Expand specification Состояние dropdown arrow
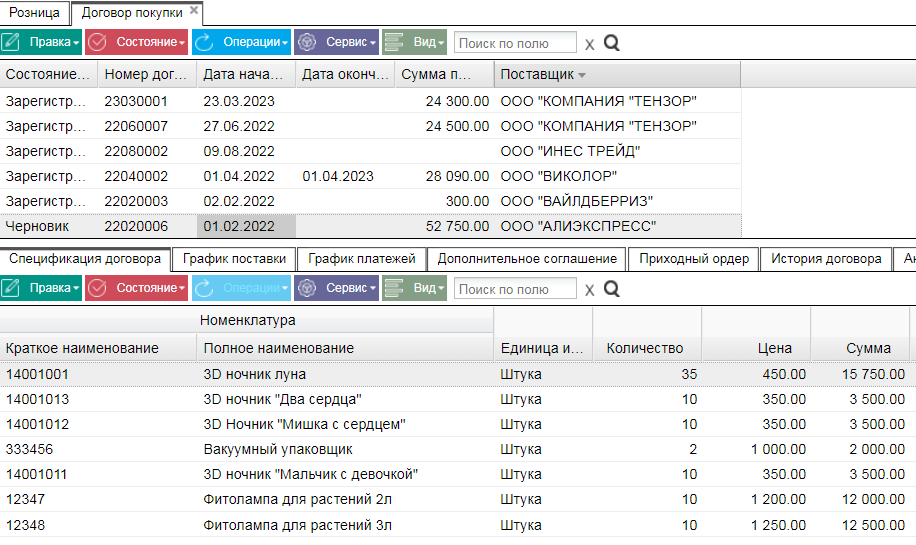This screenshot has height=545, width=916. coord(182,289)
